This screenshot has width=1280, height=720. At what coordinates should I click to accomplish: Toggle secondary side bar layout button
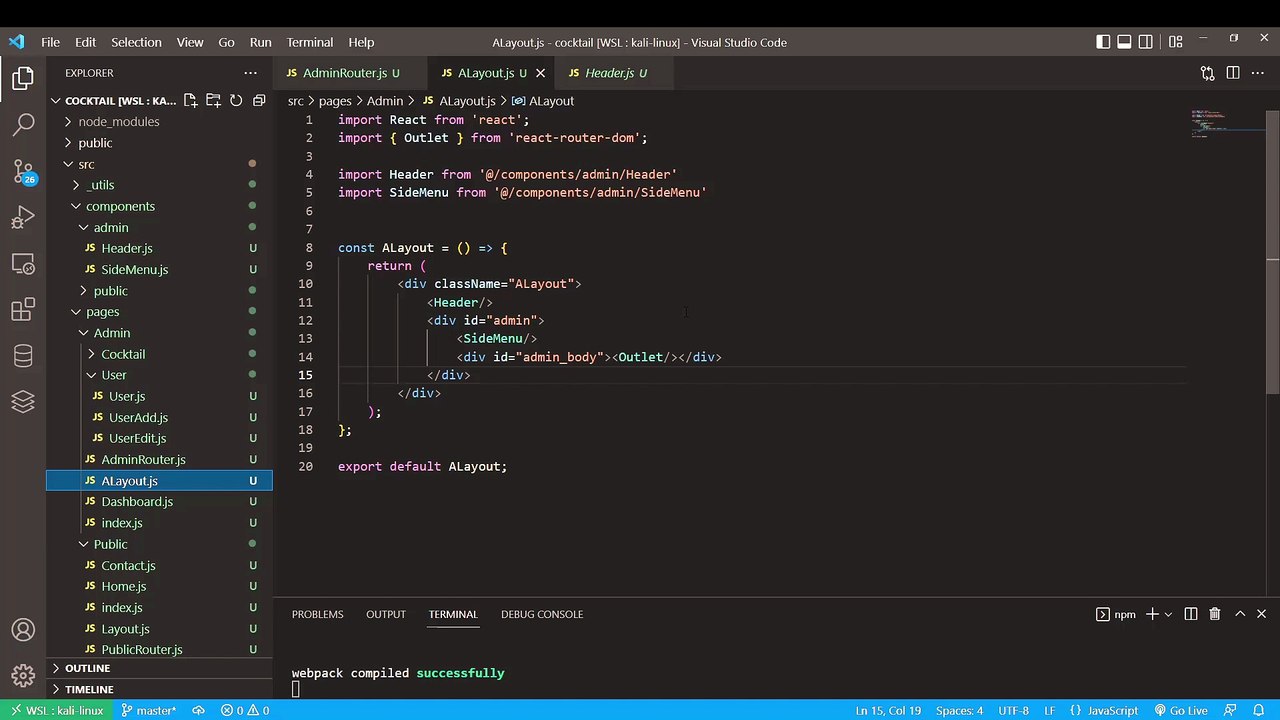point(1146,42)
